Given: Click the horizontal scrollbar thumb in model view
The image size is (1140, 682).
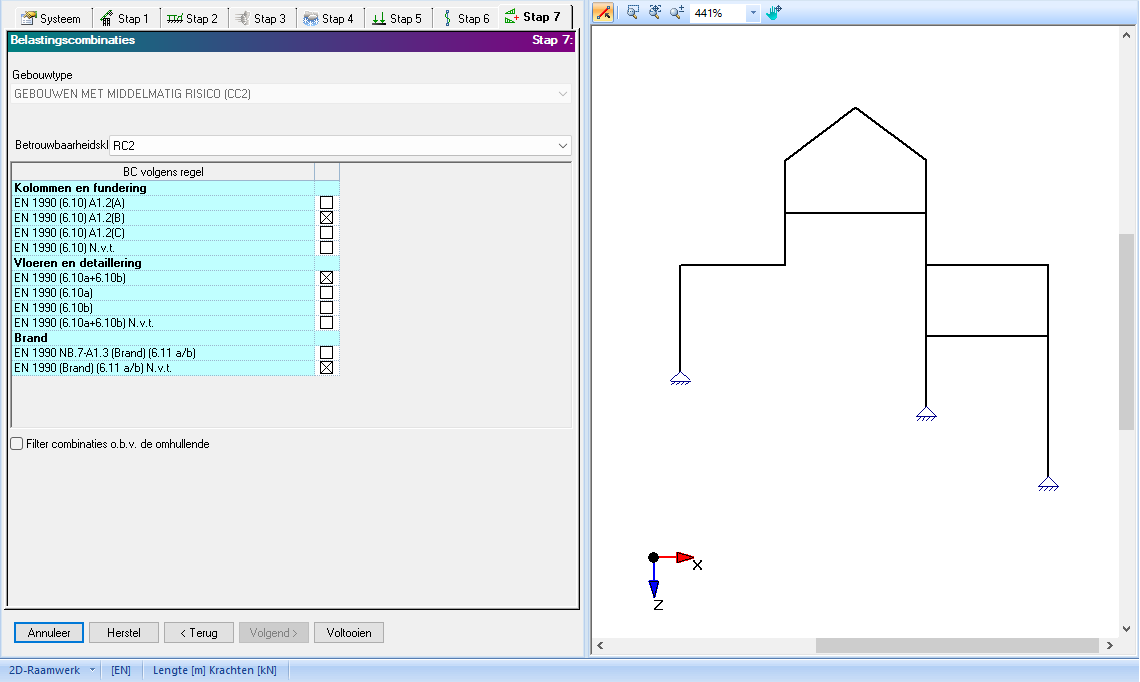Looking at the screenshot, I should click(x=957, y=646).
